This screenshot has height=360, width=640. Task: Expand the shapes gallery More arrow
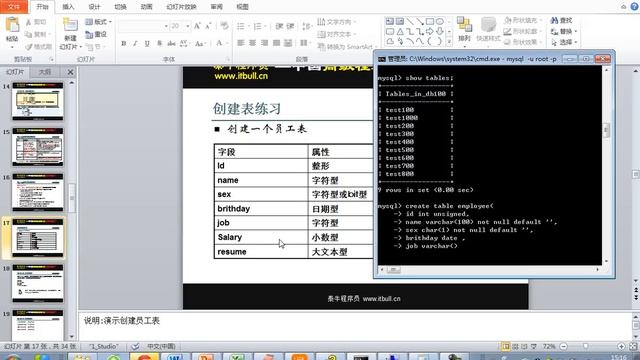click(x=449, y=42)
